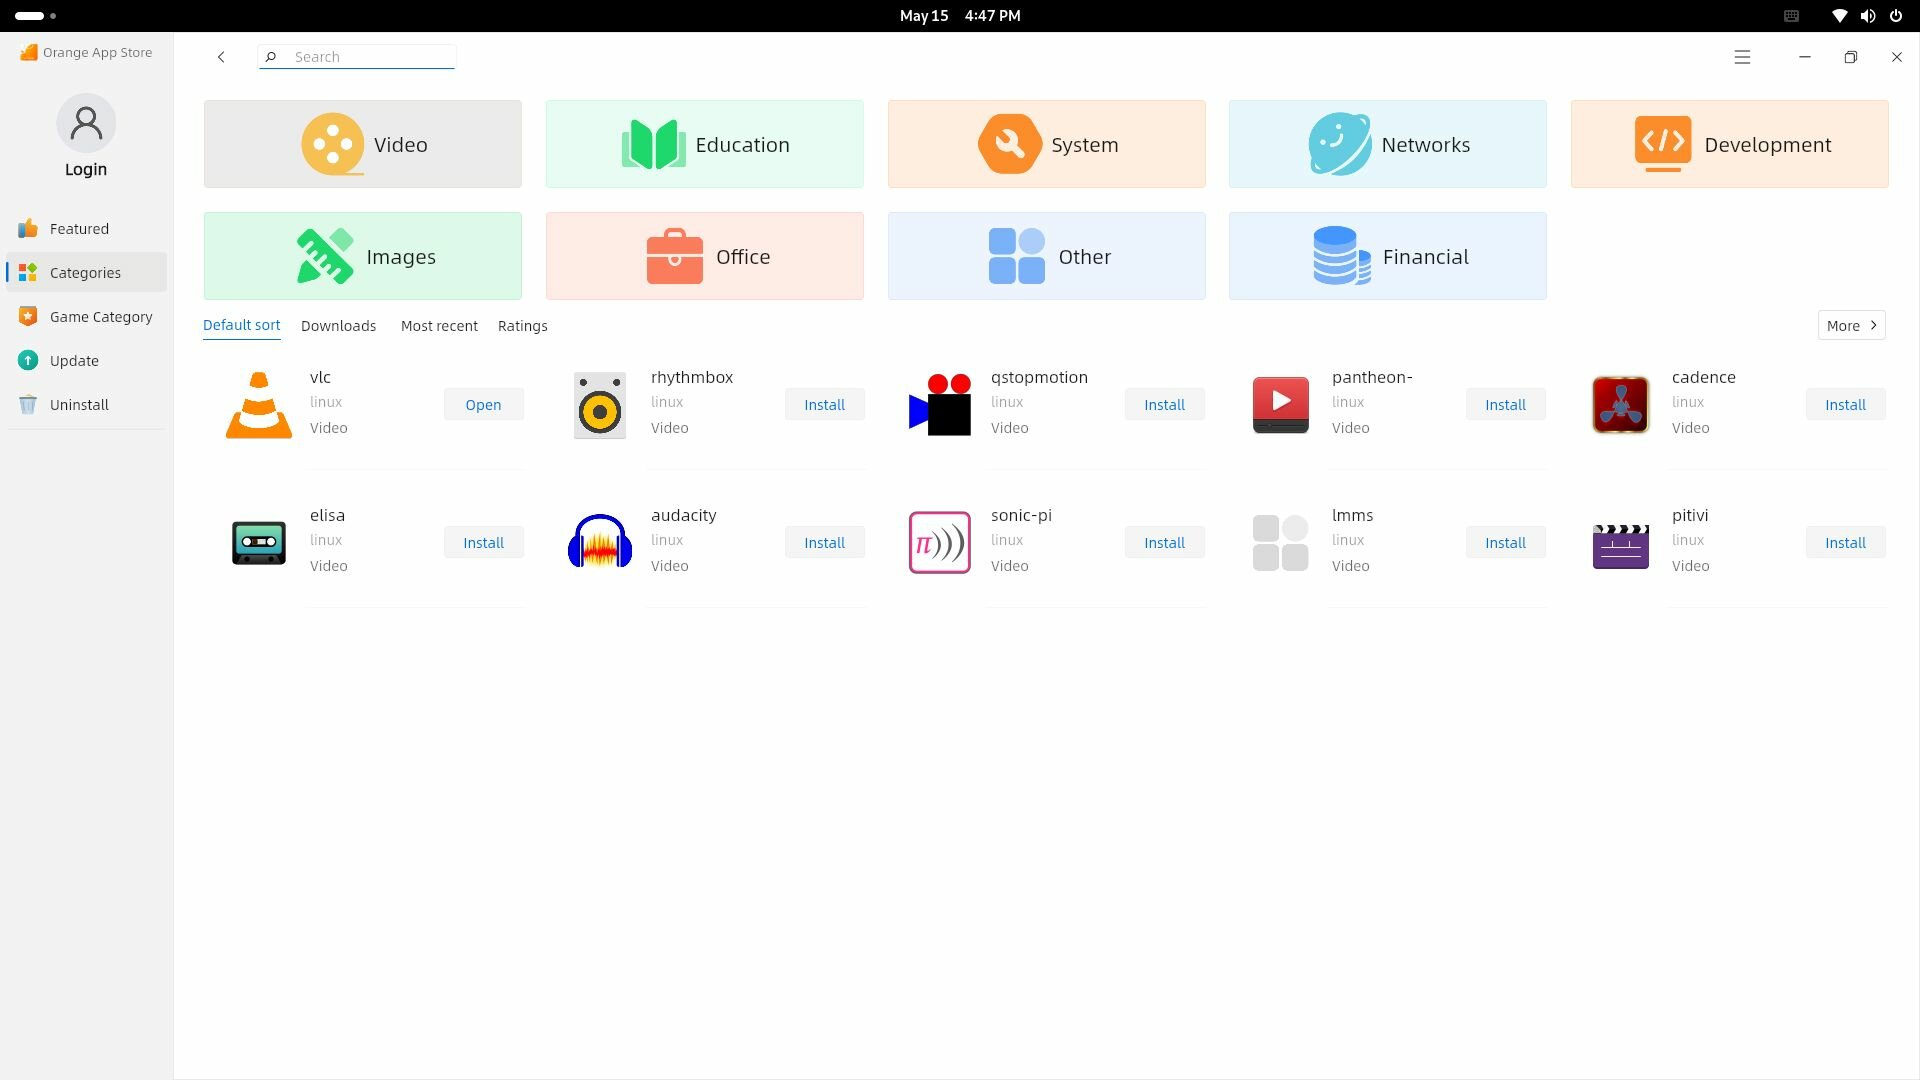Open the Wi-Fi network indicator
The height and width of the screenshot is (1080, 1920).
tap(1839, 16)
